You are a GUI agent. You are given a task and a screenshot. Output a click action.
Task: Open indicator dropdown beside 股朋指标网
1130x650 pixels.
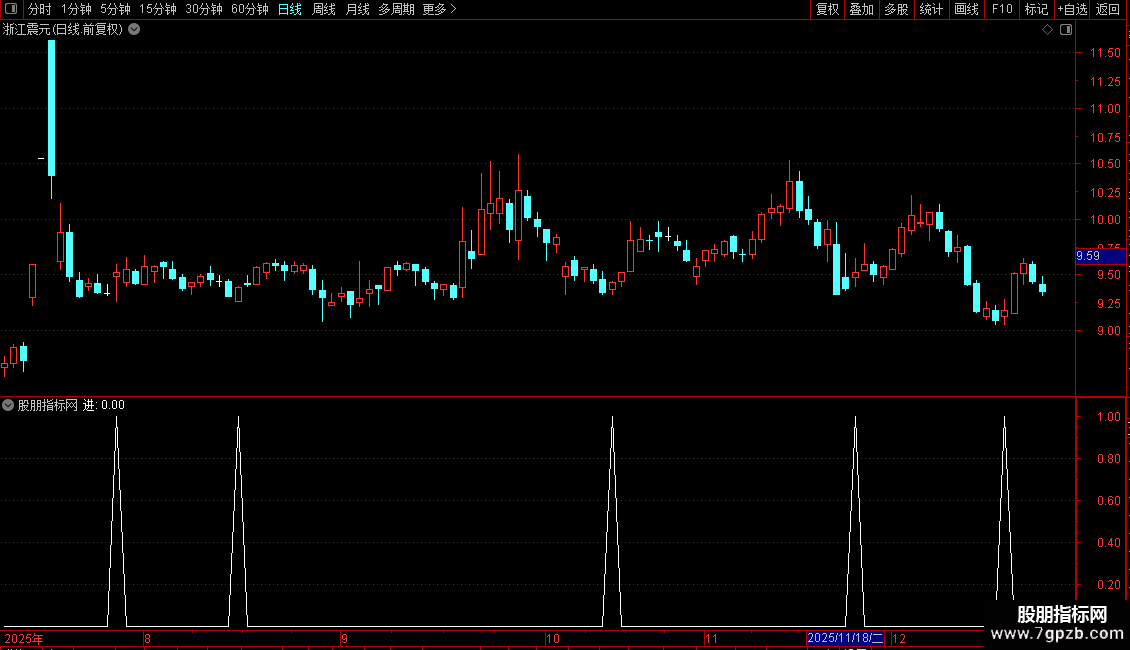click(x=8, y=405)
